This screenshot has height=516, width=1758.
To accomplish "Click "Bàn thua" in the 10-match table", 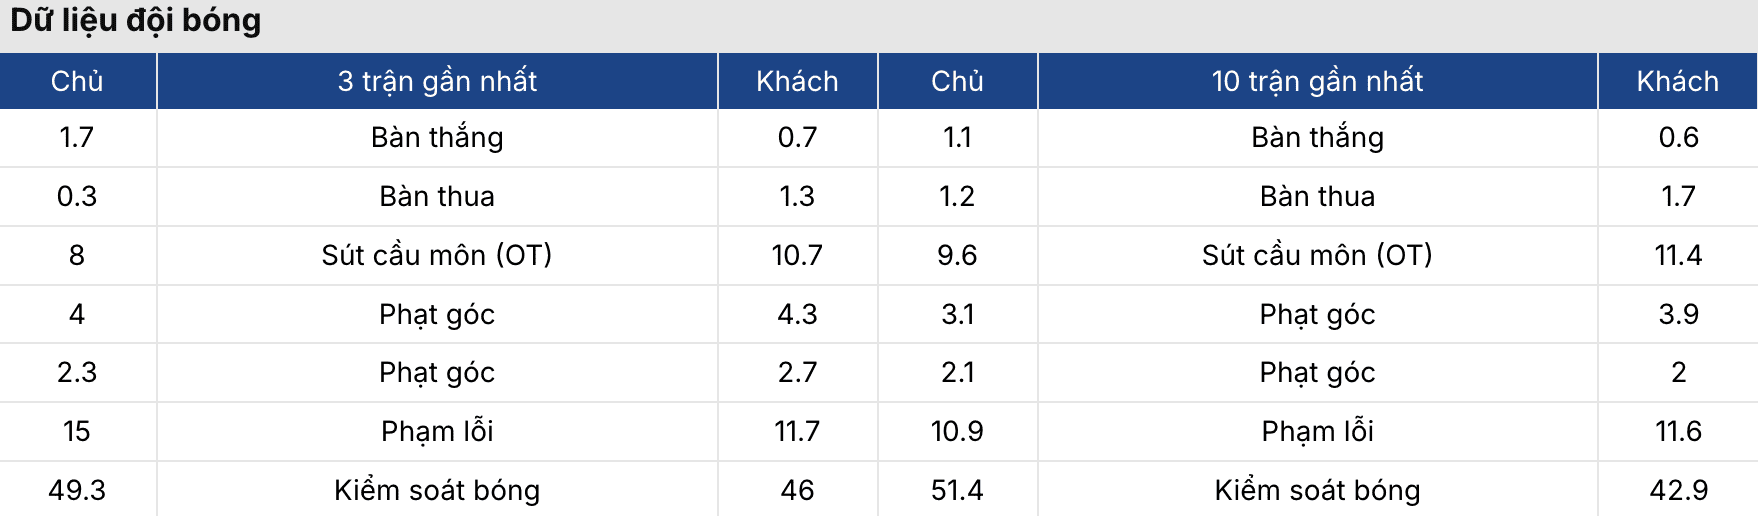I will point(1317,196).
